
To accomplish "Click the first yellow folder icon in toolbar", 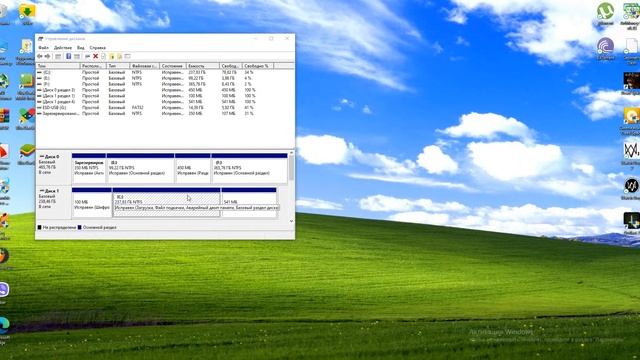I will point(111,56).
